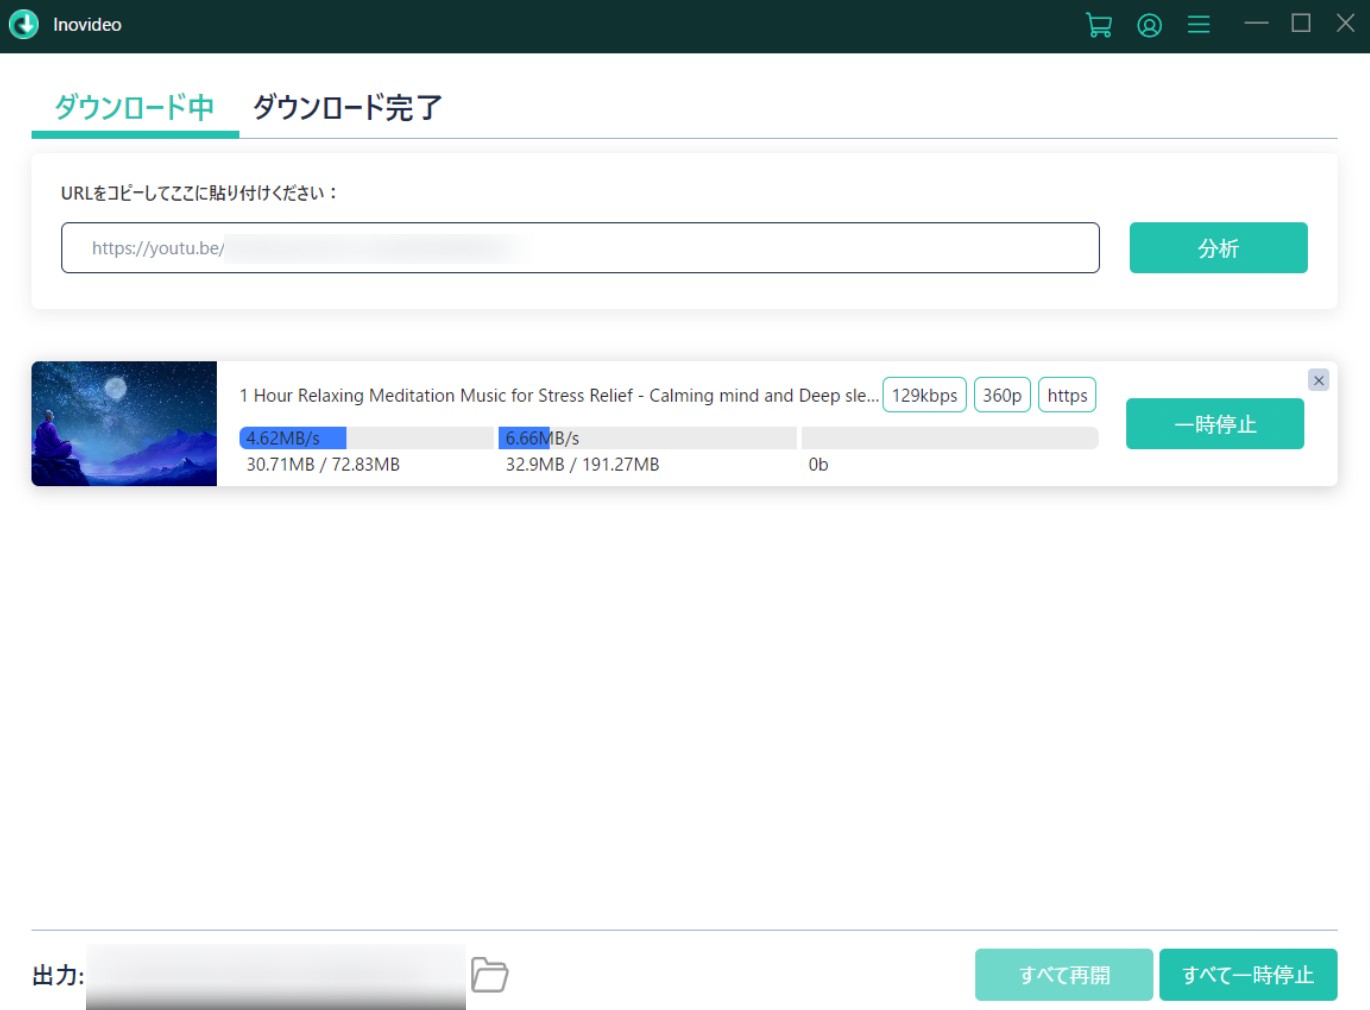Viewport: 1370px width, 1010px height.
Task: Click the 分析 button
Action: point(1218,248)
